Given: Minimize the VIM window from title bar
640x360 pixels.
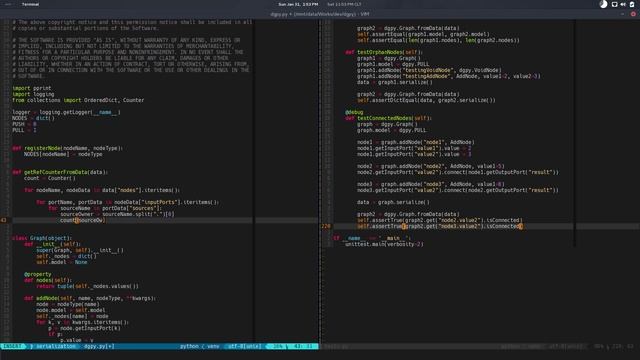Looking at the screenshot, I should (x=623, y=14).
